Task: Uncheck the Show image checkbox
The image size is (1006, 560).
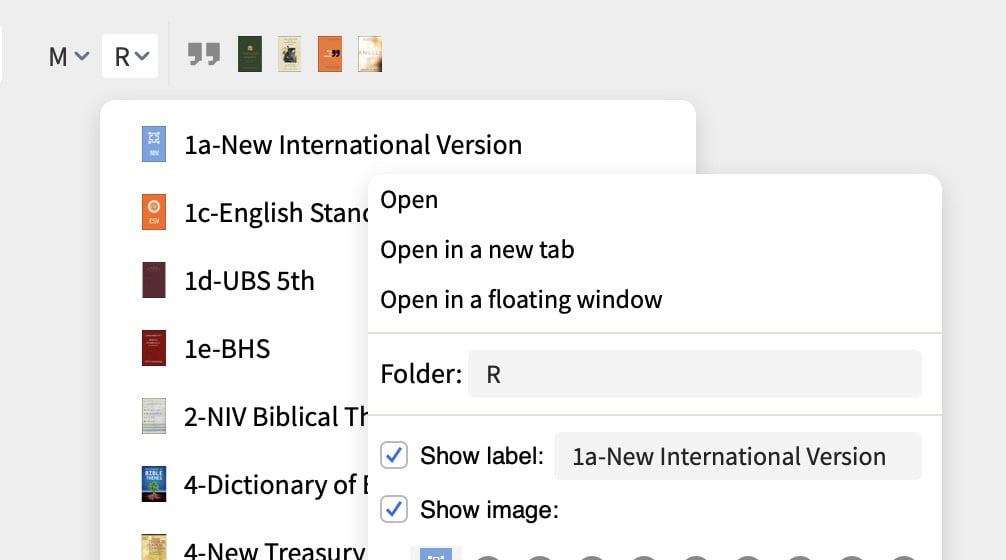Action: point(394,509)
